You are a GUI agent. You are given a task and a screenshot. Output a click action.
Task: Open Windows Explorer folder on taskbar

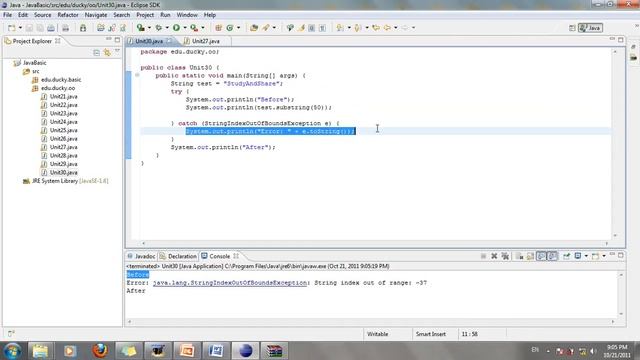click(x=40, y=351)
